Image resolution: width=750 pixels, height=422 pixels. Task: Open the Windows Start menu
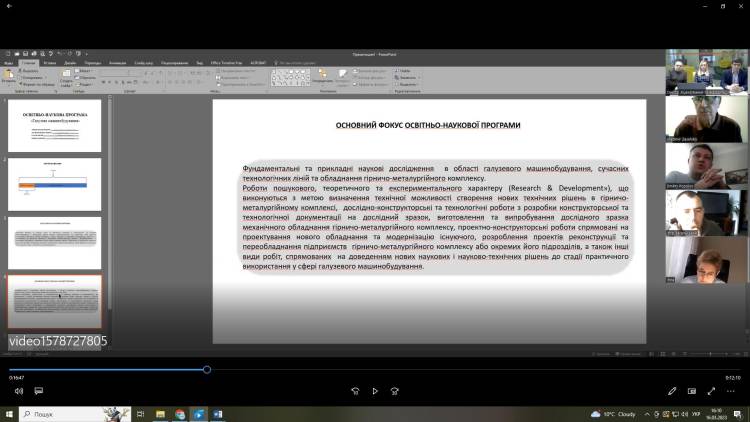9,414
